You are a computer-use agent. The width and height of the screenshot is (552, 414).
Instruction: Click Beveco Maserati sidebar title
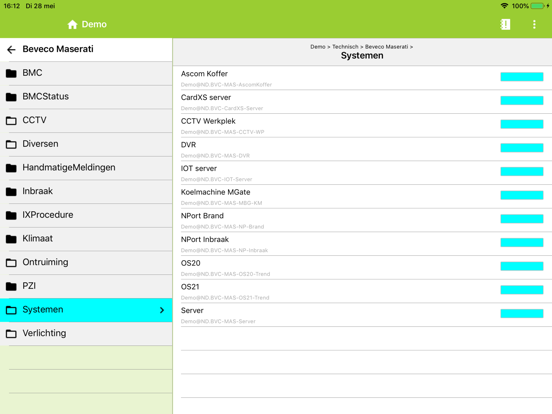(x=58, y=49)
